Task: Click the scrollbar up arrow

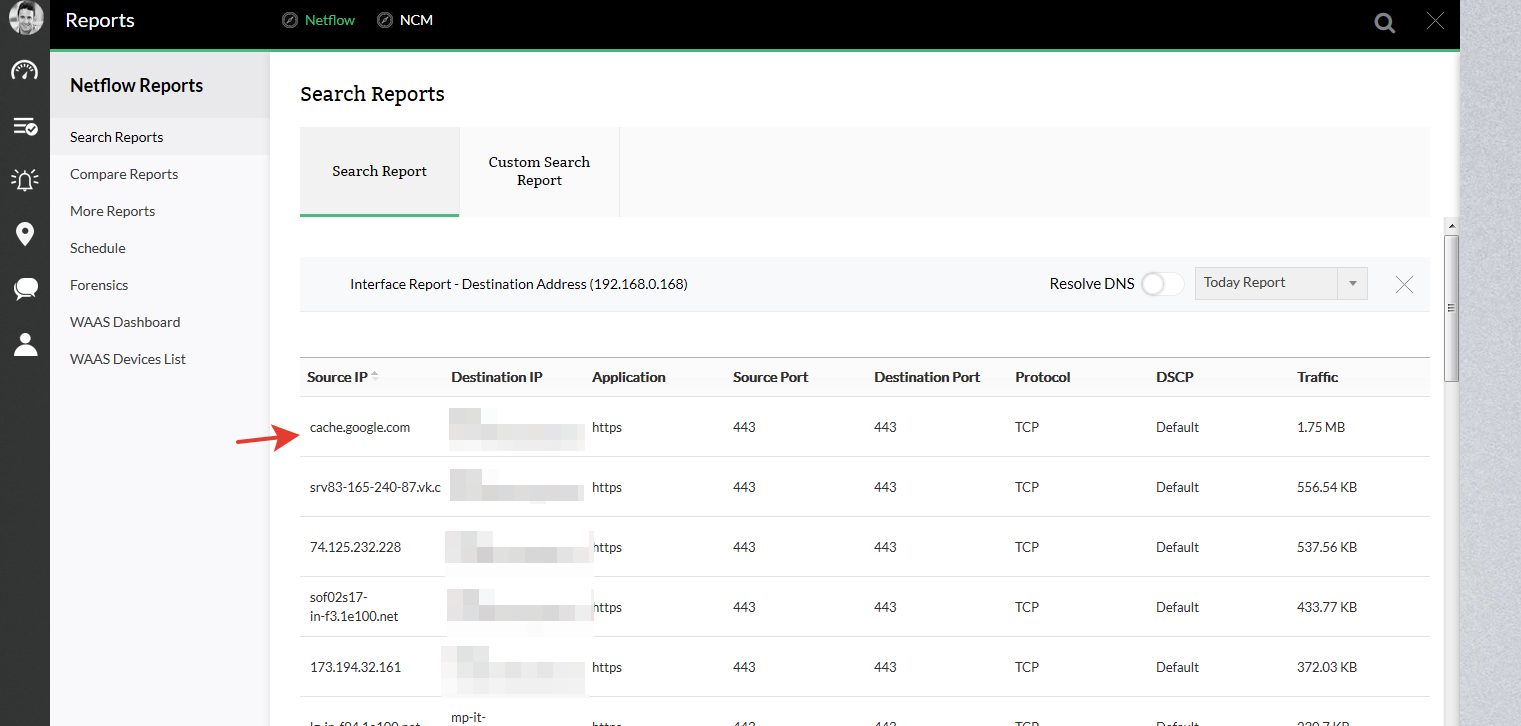Action: (1452, 225)
